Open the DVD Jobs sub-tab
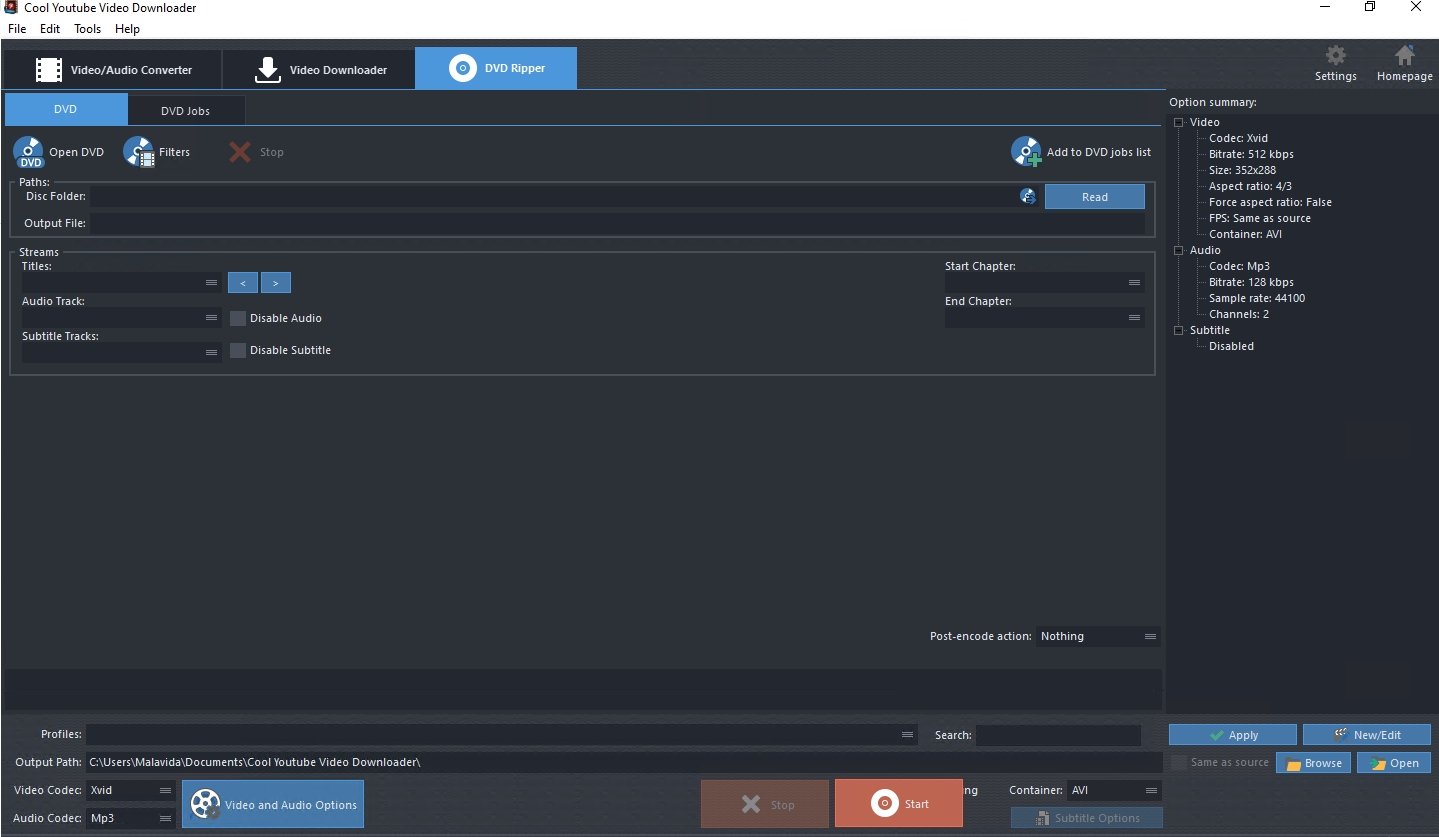 [x=186, y=111]
